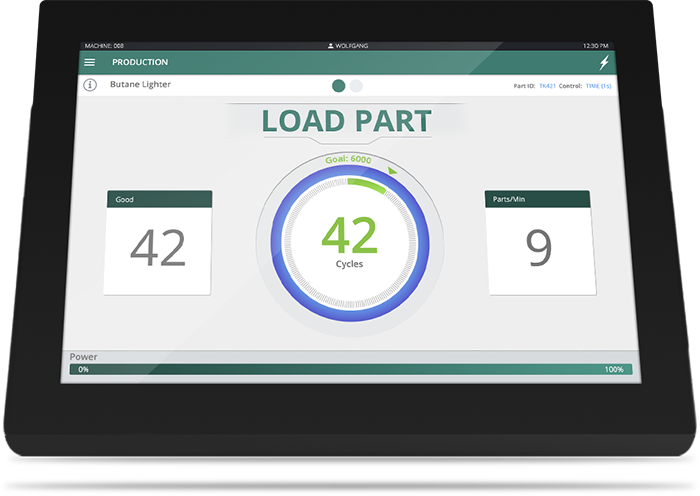
Task: Click the Wolfgang user profile icon
Action: tap(330, 46)
